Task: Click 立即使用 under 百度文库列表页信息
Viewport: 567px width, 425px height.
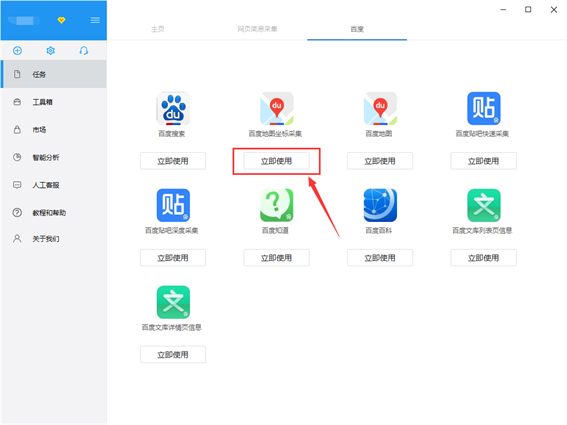Action: click(x=483, y=258)
